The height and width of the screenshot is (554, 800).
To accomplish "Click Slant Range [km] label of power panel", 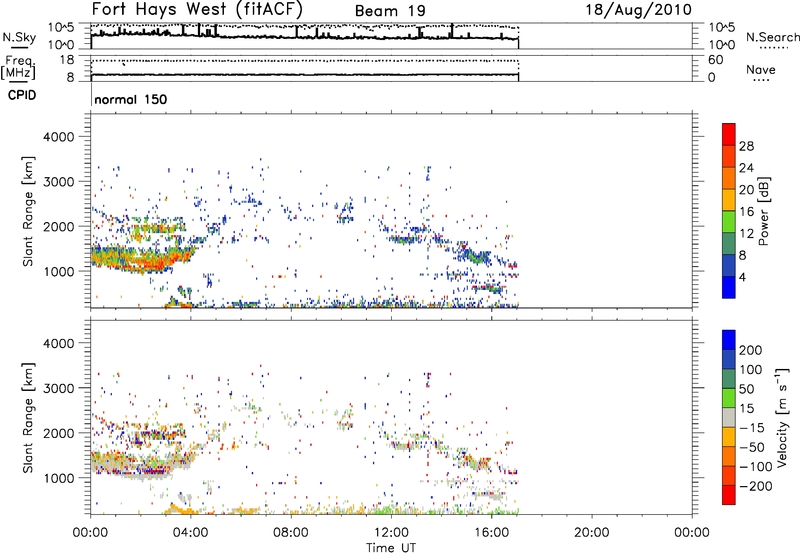I will pos(28,211).
